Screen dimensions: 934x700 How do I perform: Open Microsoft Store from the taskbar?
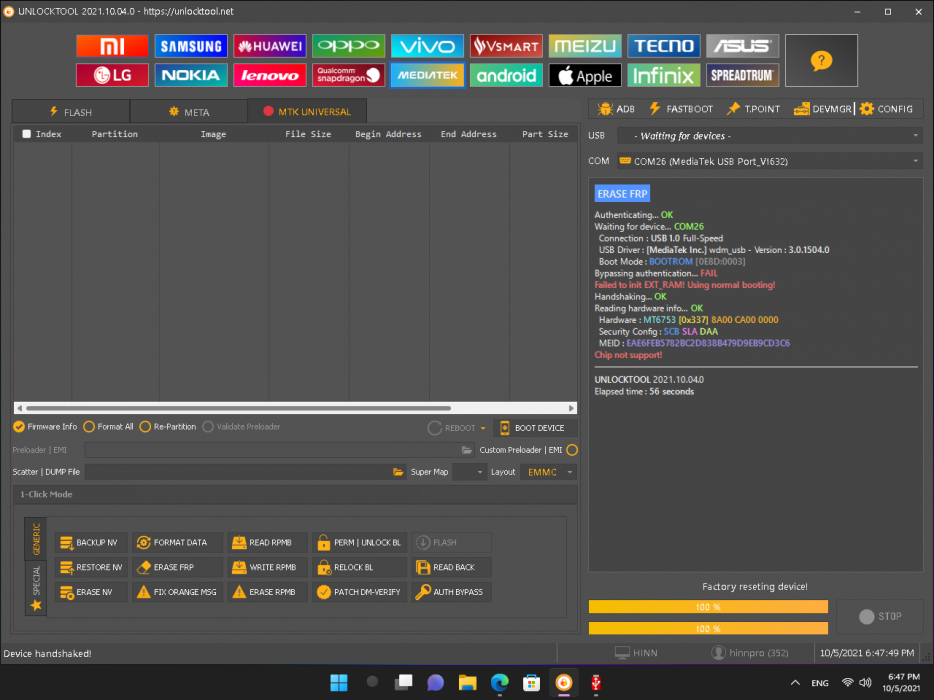click(531, 682)
